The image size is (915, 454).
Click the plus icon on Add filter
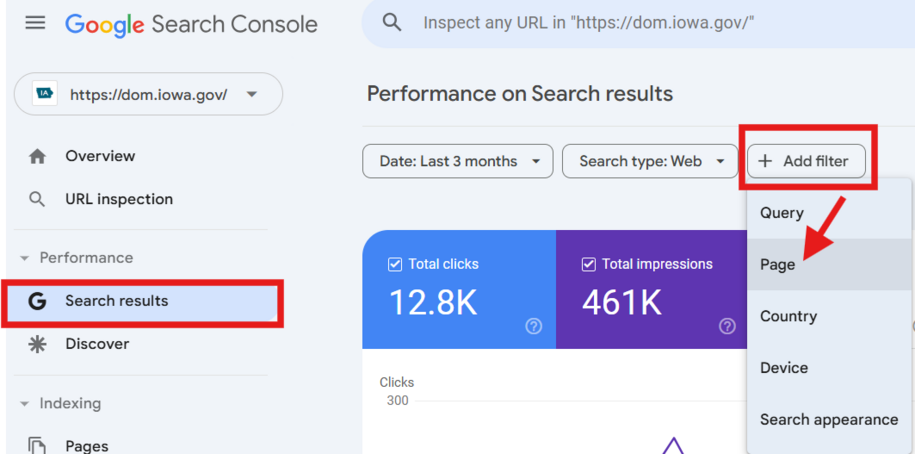click(x=765, y=161)
